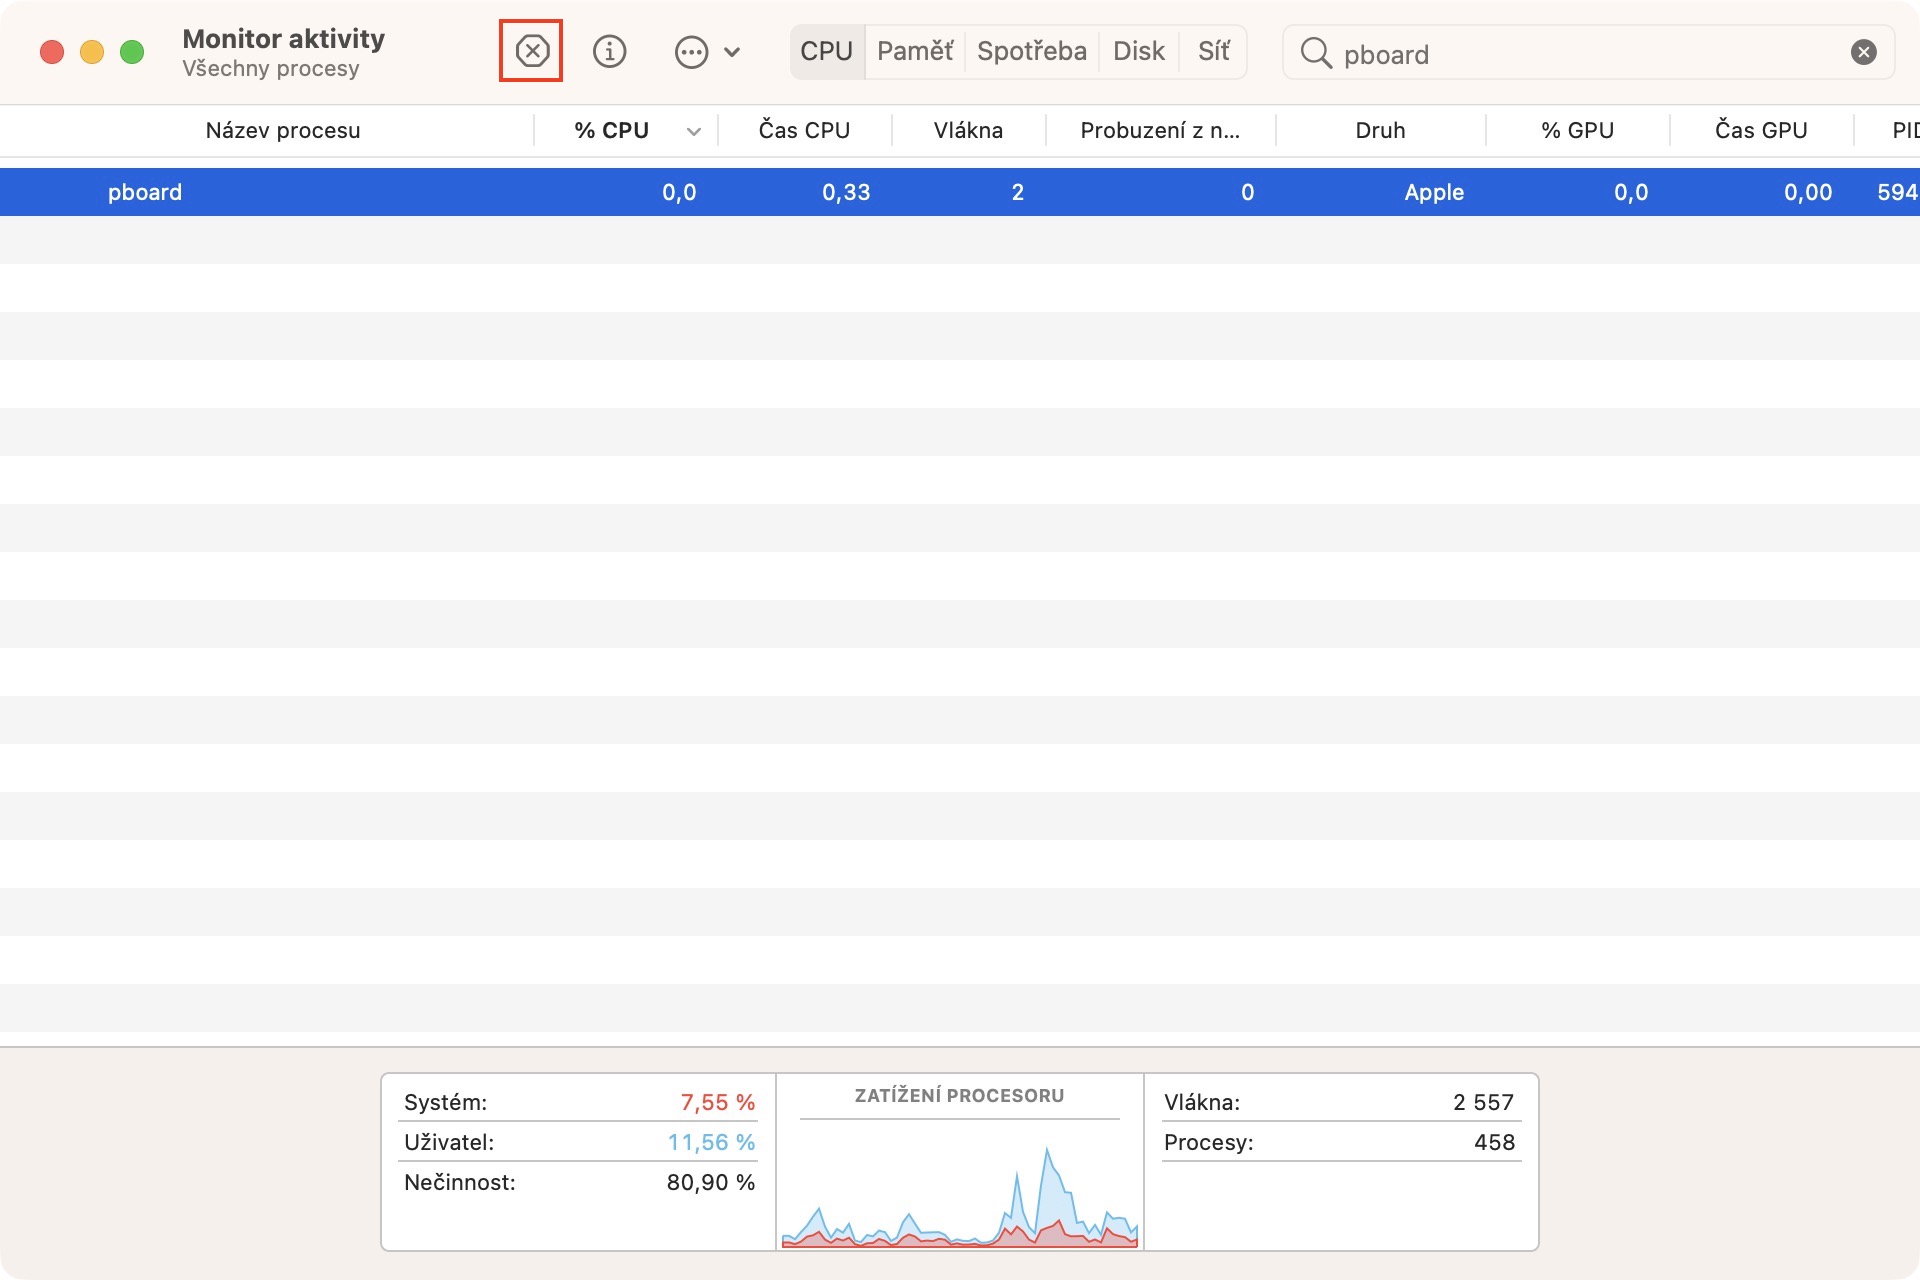Open the Disk tab

click(1138, 51)
